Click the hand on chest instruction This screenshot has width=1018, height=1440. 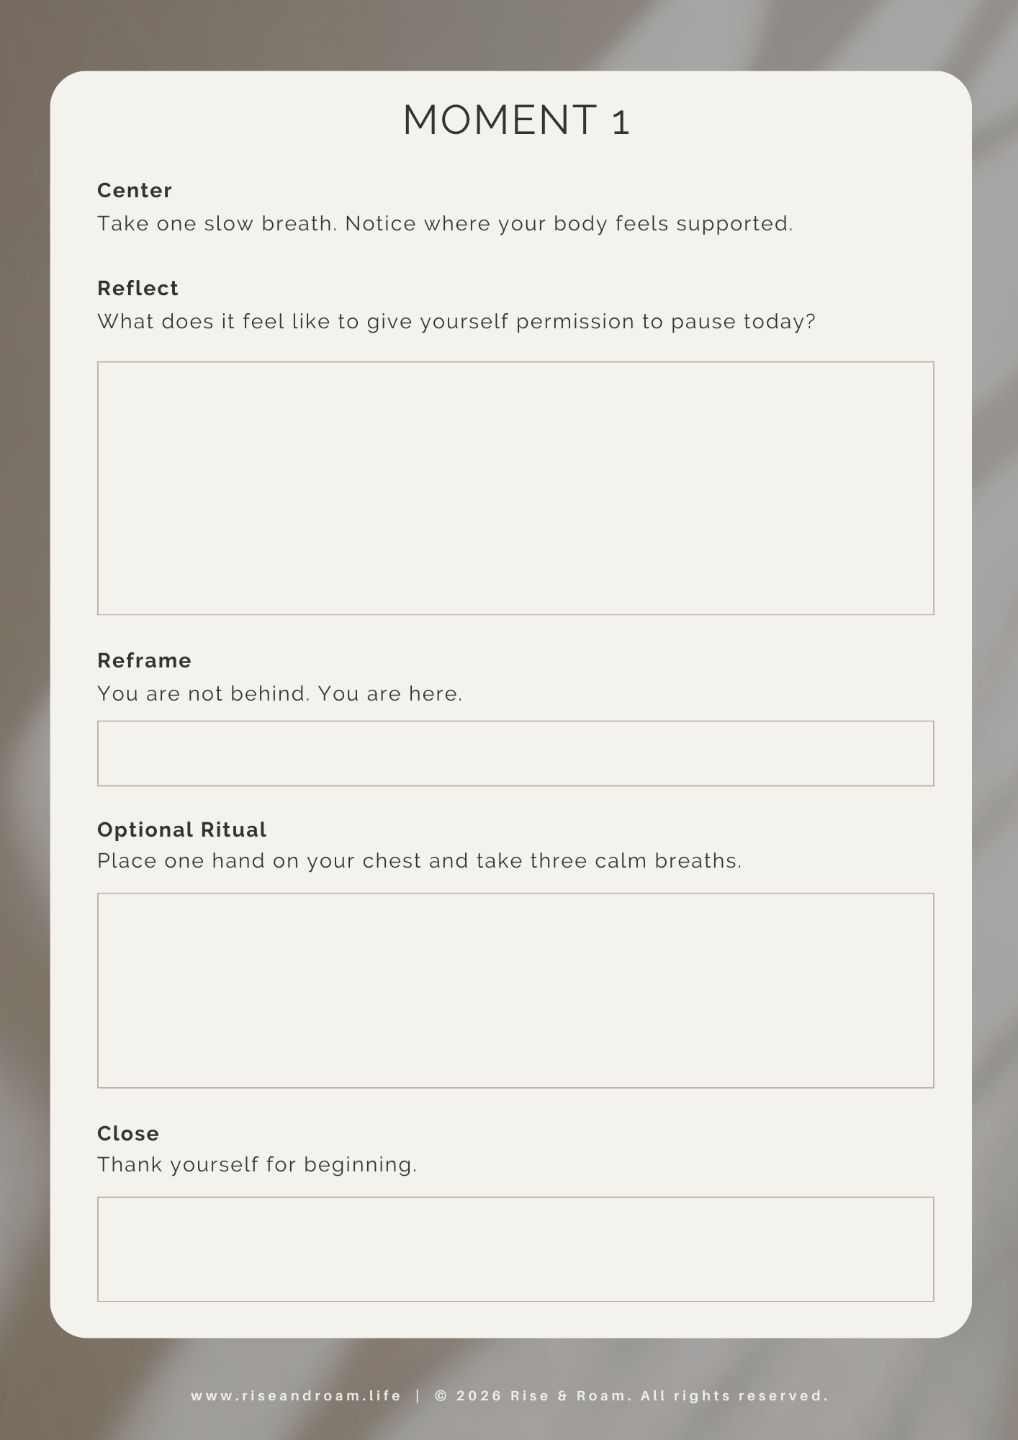pos(420,861)
